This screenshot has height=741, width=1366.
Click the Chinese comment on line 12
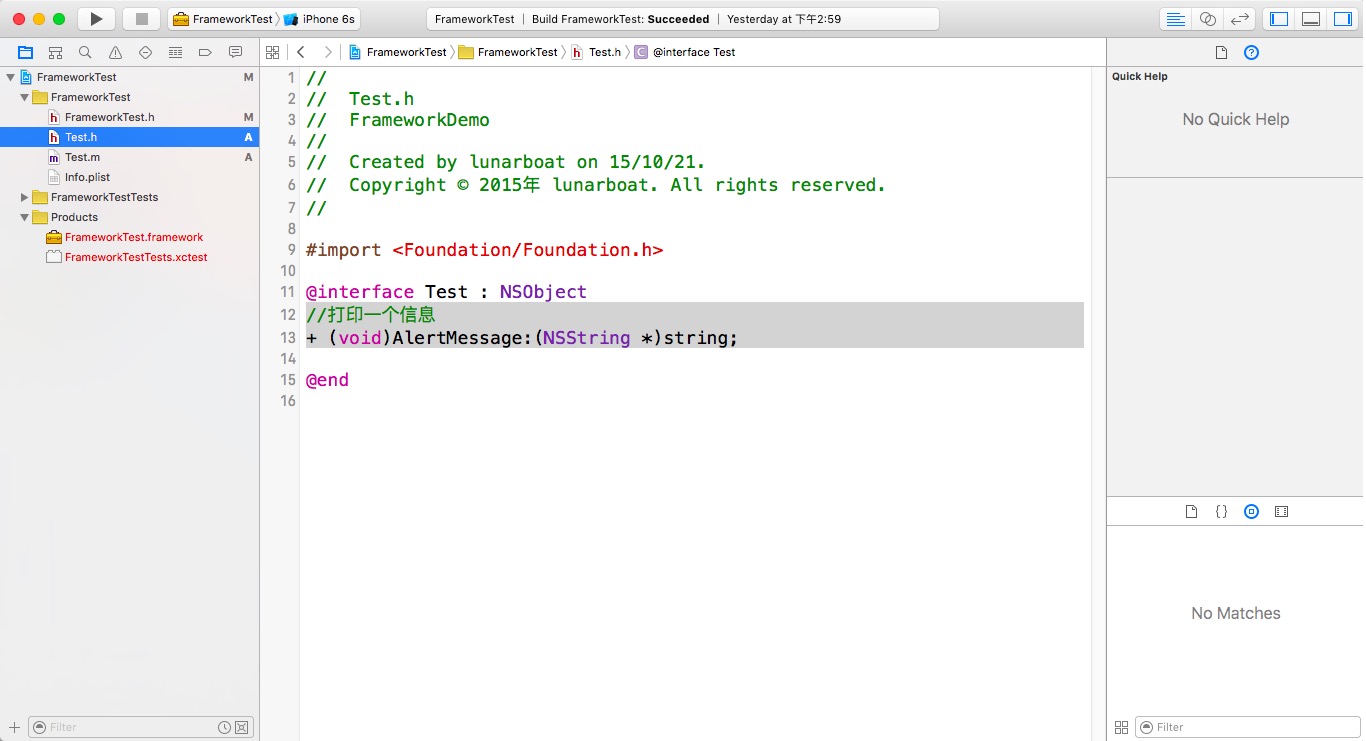(x=371, y=315)
